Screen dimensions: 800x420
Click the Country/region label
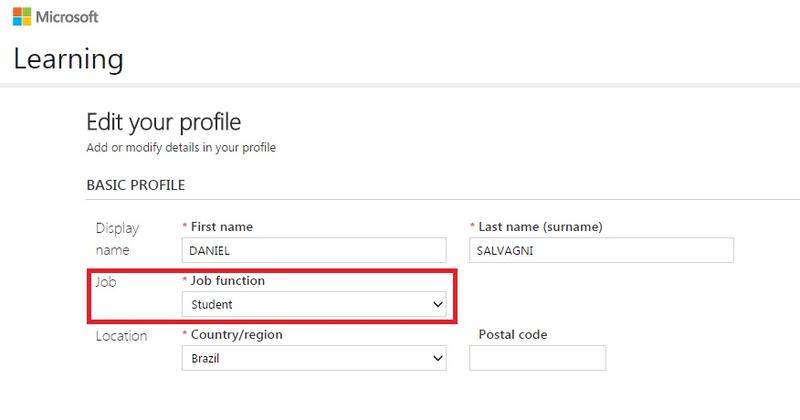[235, 335]
